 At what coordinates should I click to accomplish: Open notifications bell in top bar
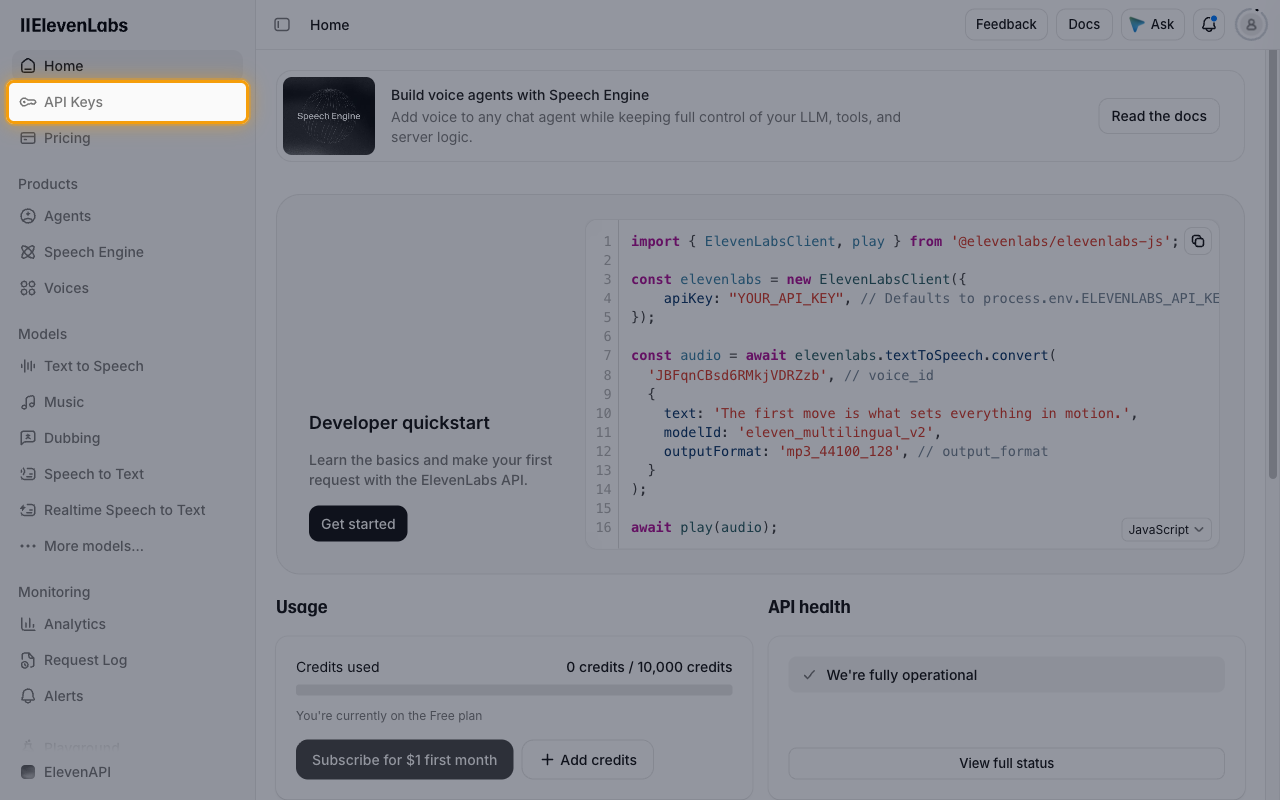[1209, 24]
